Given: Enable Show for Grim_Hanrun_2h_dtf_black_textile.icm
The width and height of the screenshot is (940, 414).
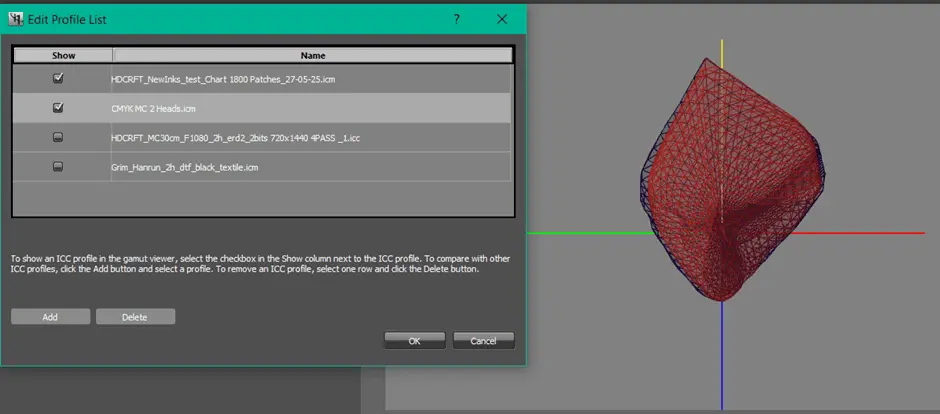Looking at the screenshot, I should tap(58, 167).
